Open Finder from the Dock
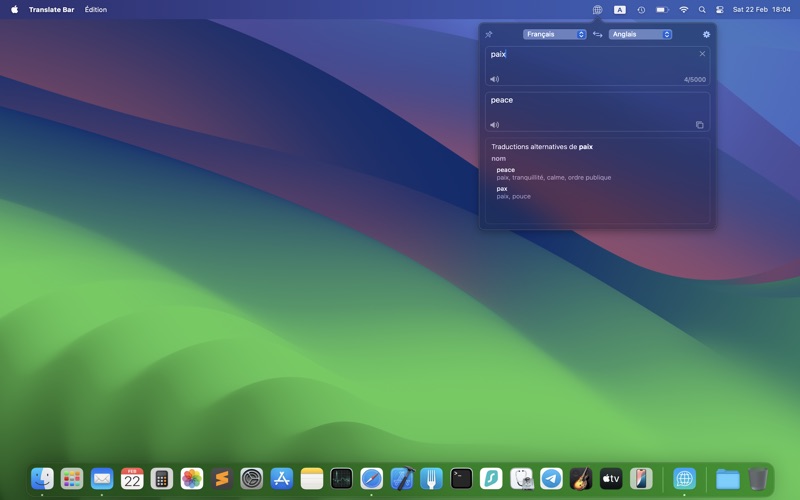Screen dimensions: 800x500 point(42,479)
